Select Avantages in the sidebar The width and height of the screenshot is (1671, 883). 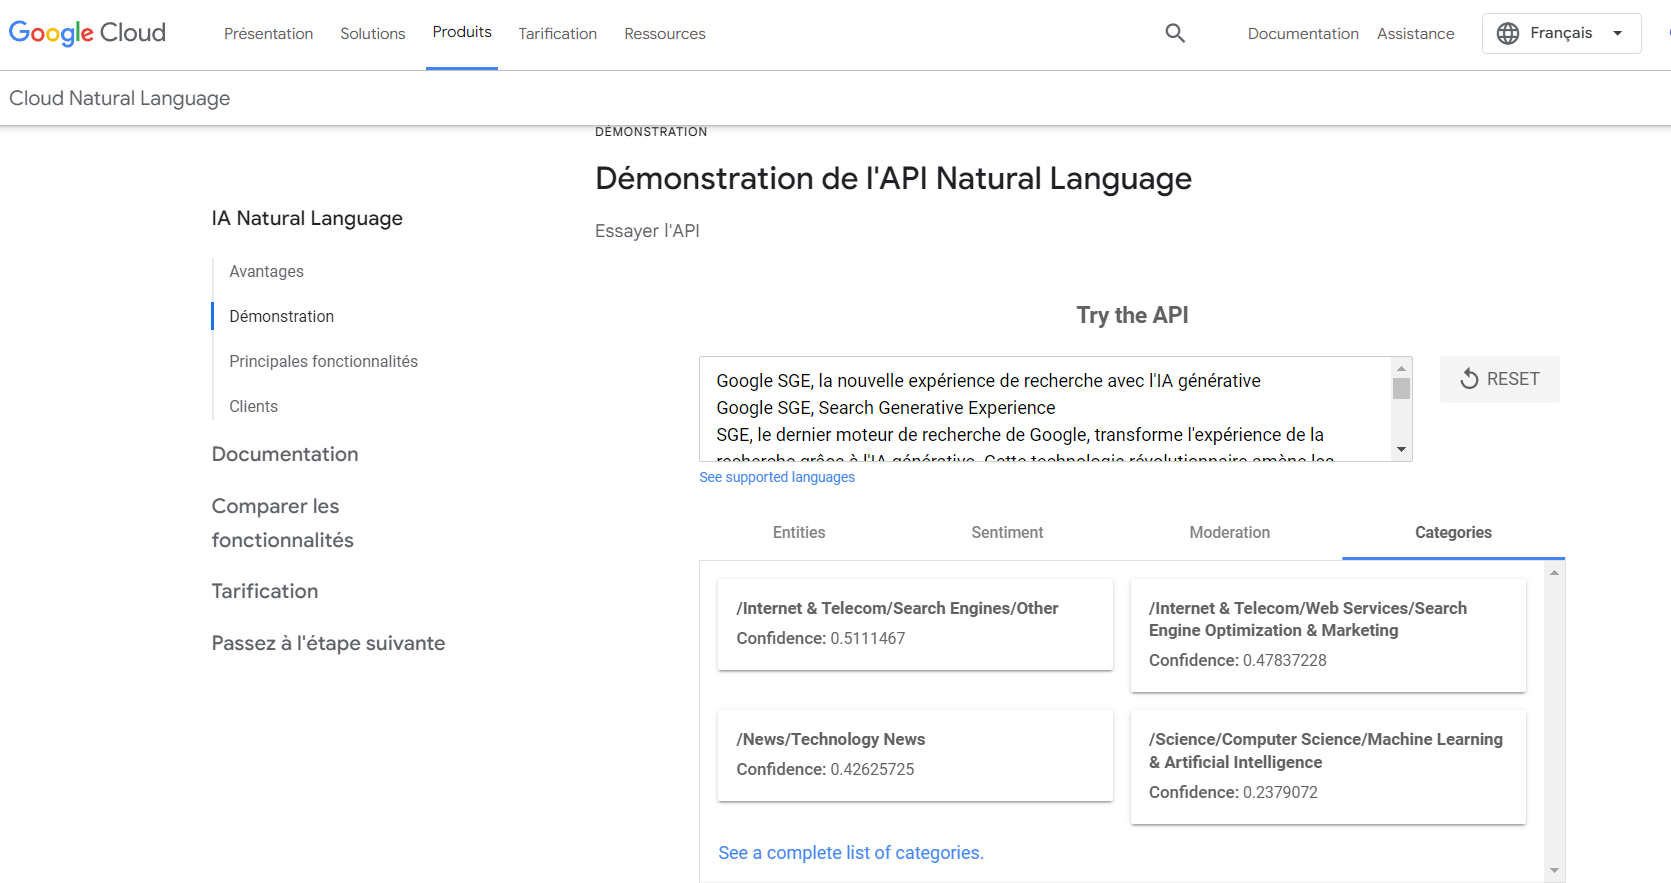point(266,271)
